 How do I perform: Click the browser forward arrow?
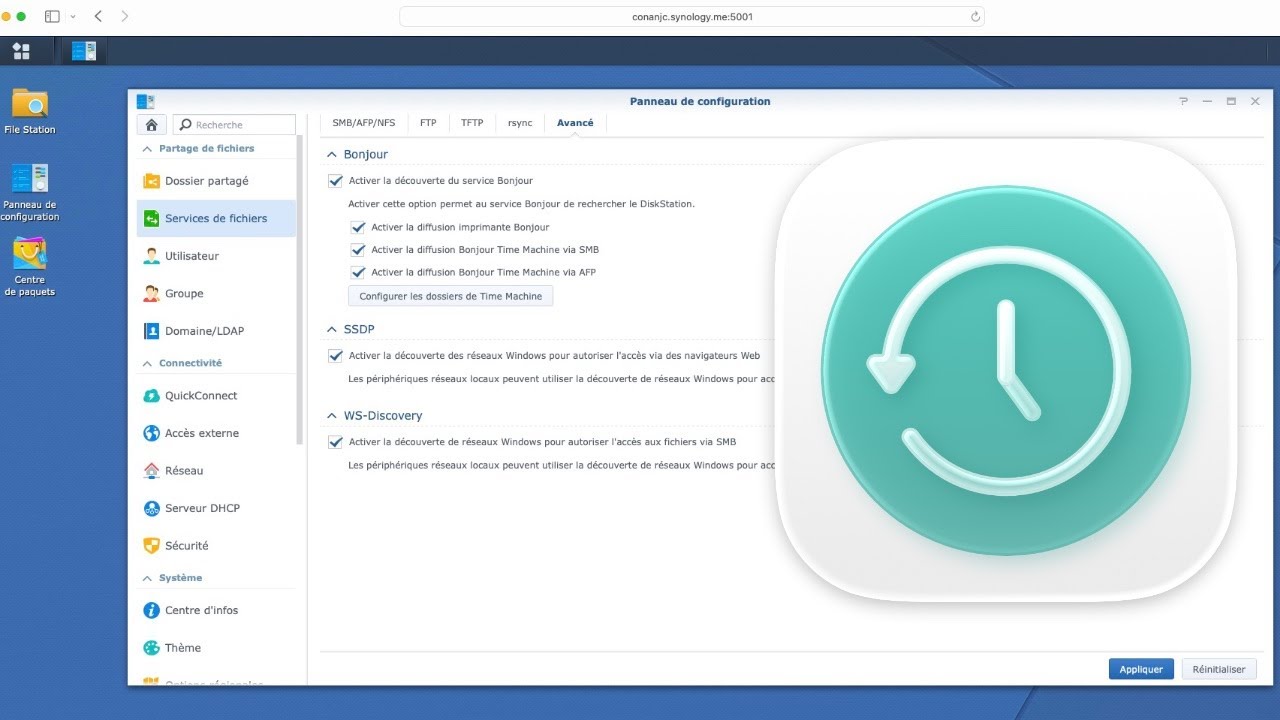pyautogui.click(x=124, y=16)
